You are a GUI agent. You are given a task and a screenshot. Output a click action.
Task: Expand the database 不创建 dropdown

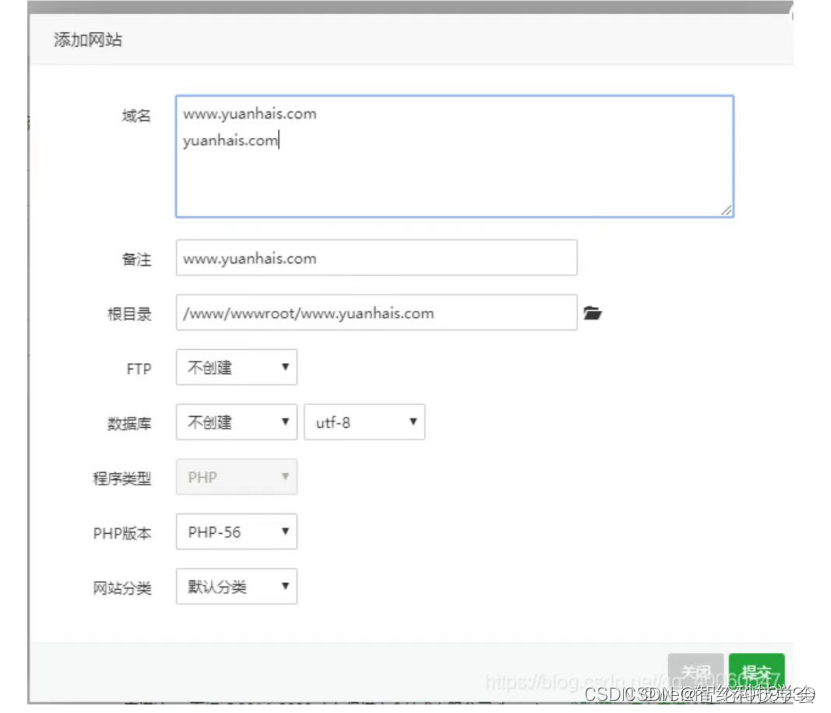pyautogui.click(x=236, y=422)
